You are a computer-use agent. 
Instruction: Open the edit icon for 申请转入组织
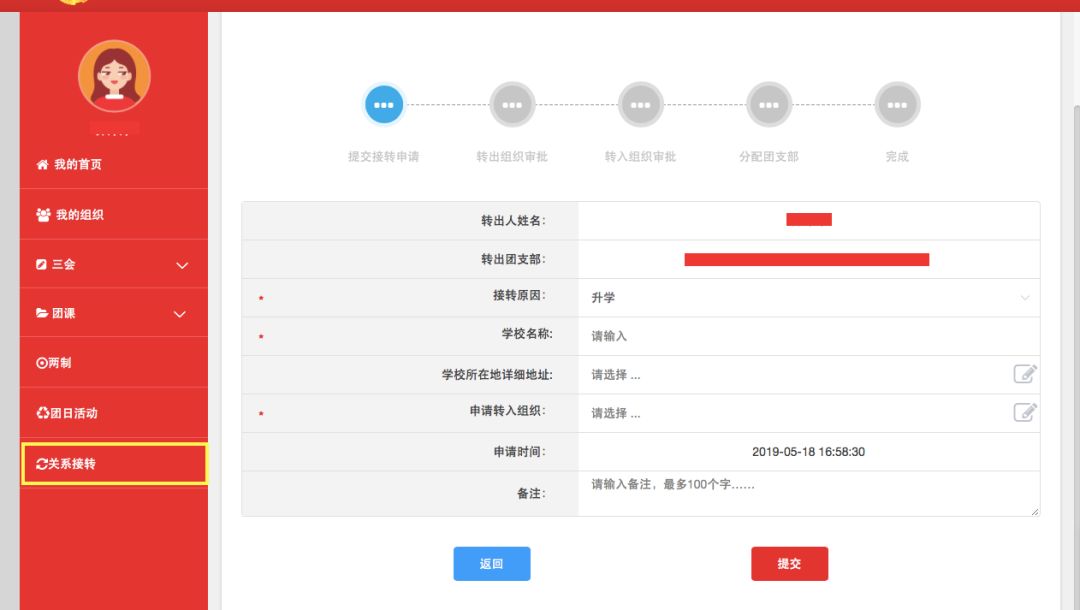tap(1024, 411)
